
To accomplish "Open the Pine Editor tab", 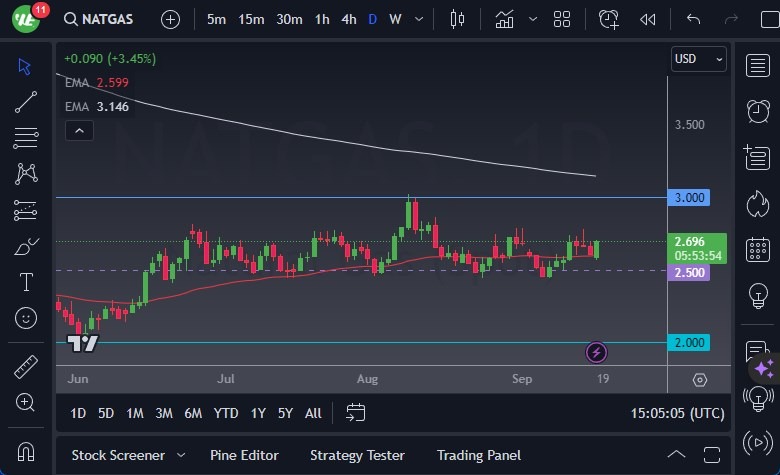I will coord(244,455).
